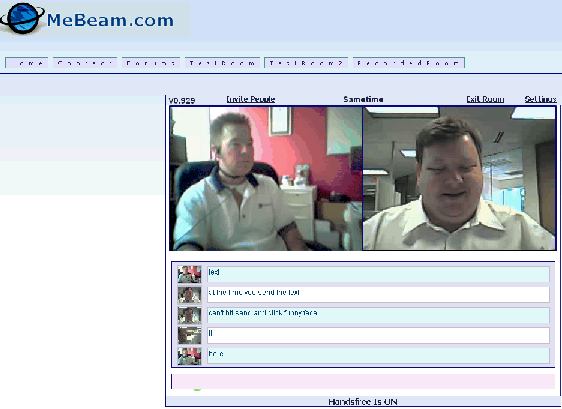The height and width of the screenshot is (409, 562).
Task: Open the RecordedRoom tab
Action: point(409,63)
